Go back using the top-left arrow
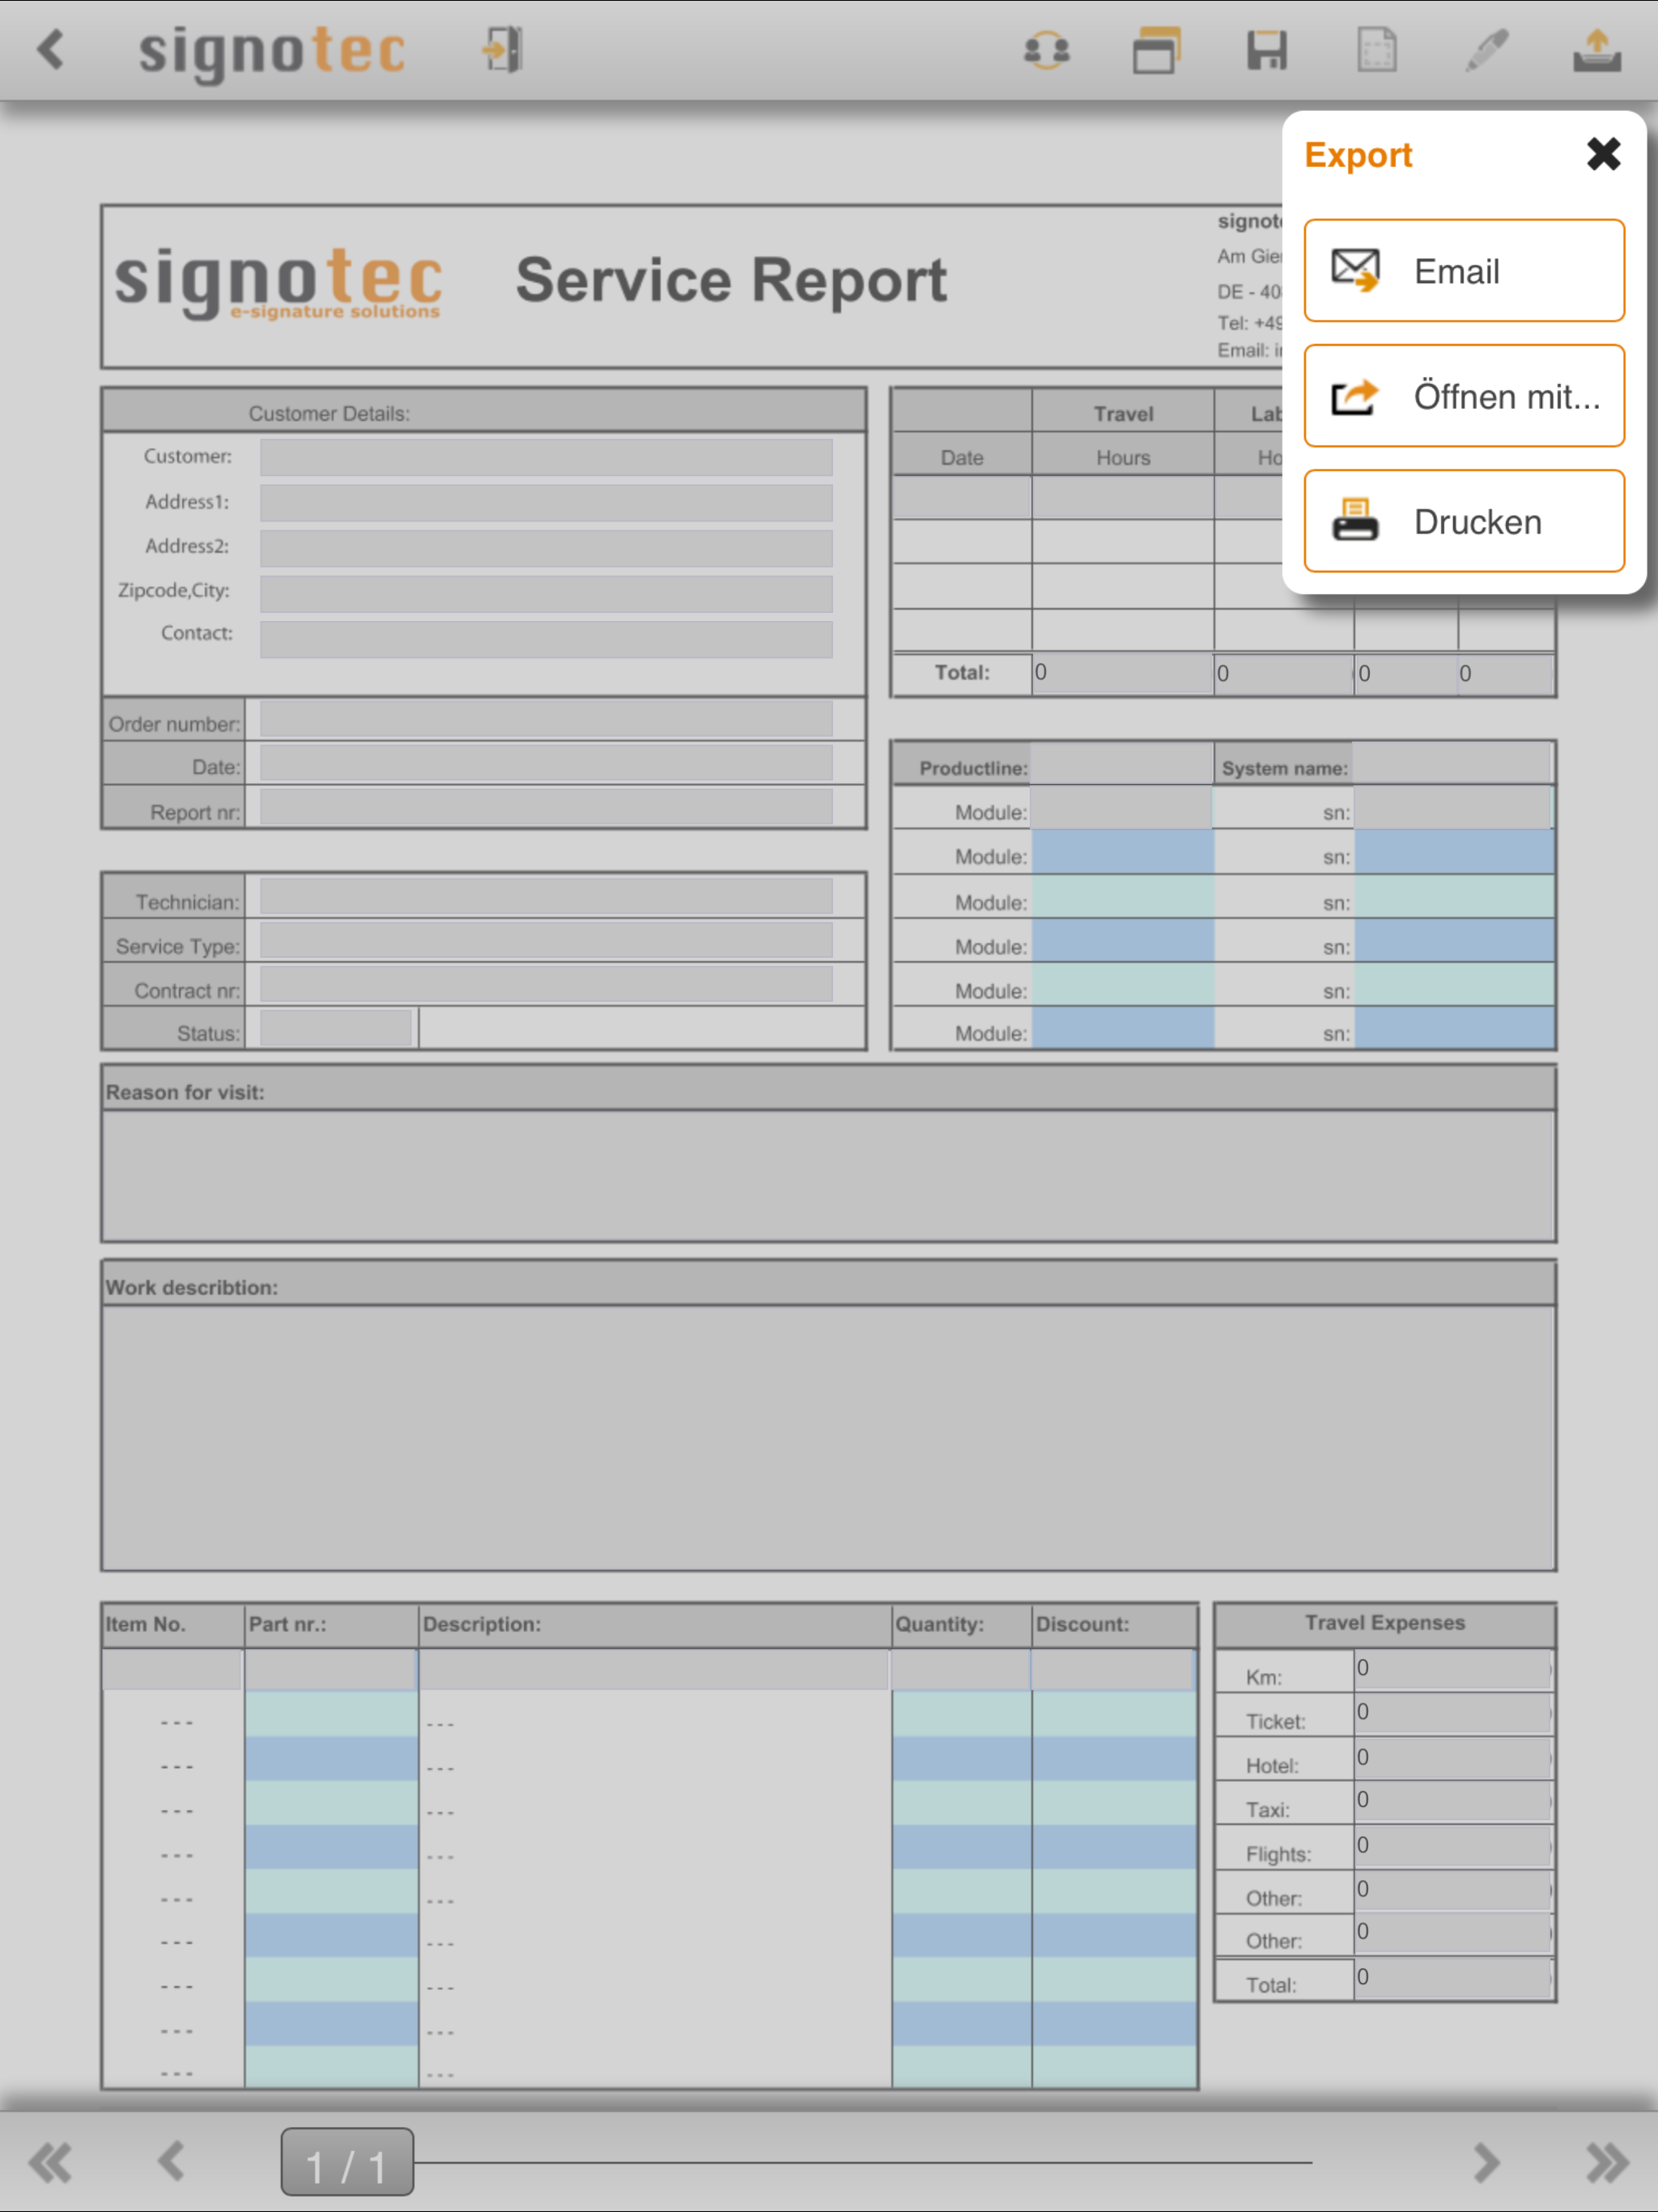 [x=51, y=50]
